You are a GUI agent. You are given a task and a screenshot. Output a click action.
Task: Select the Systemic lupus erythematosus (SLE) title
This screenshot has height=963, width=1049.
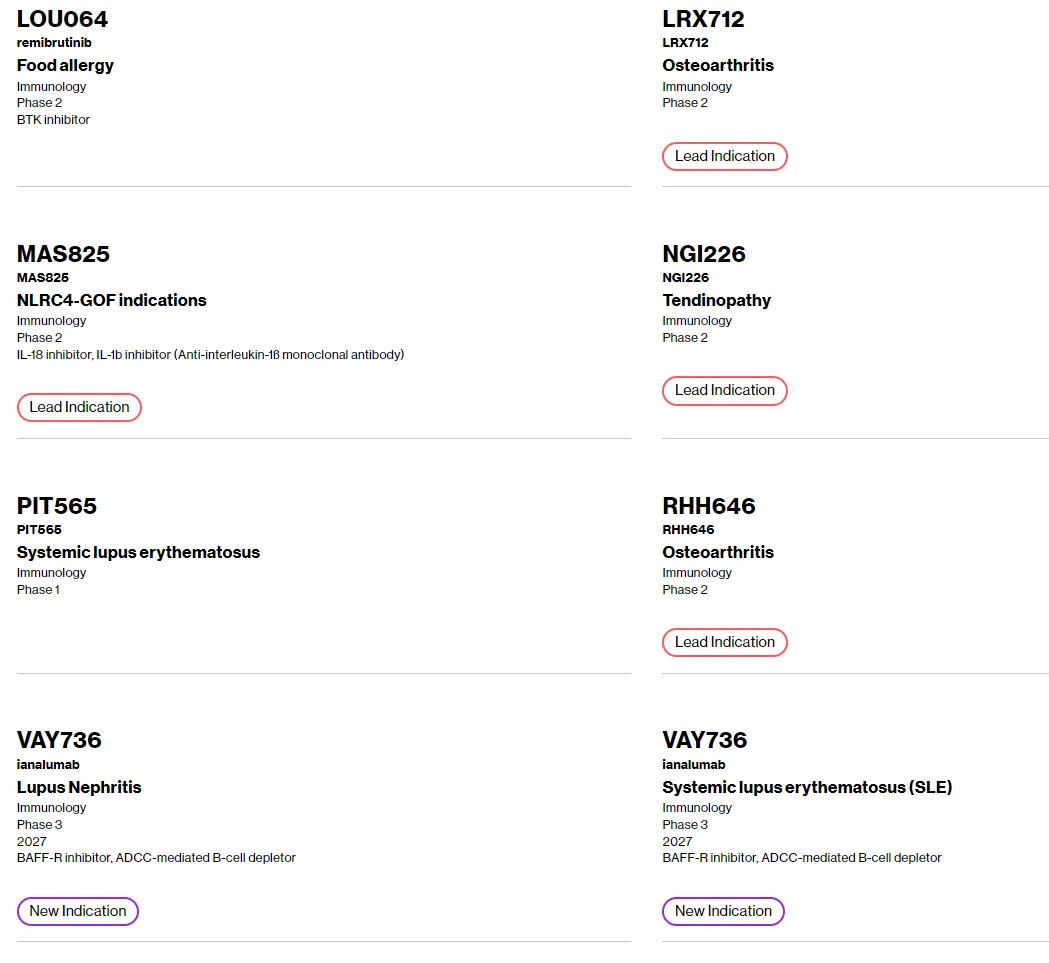807,787
